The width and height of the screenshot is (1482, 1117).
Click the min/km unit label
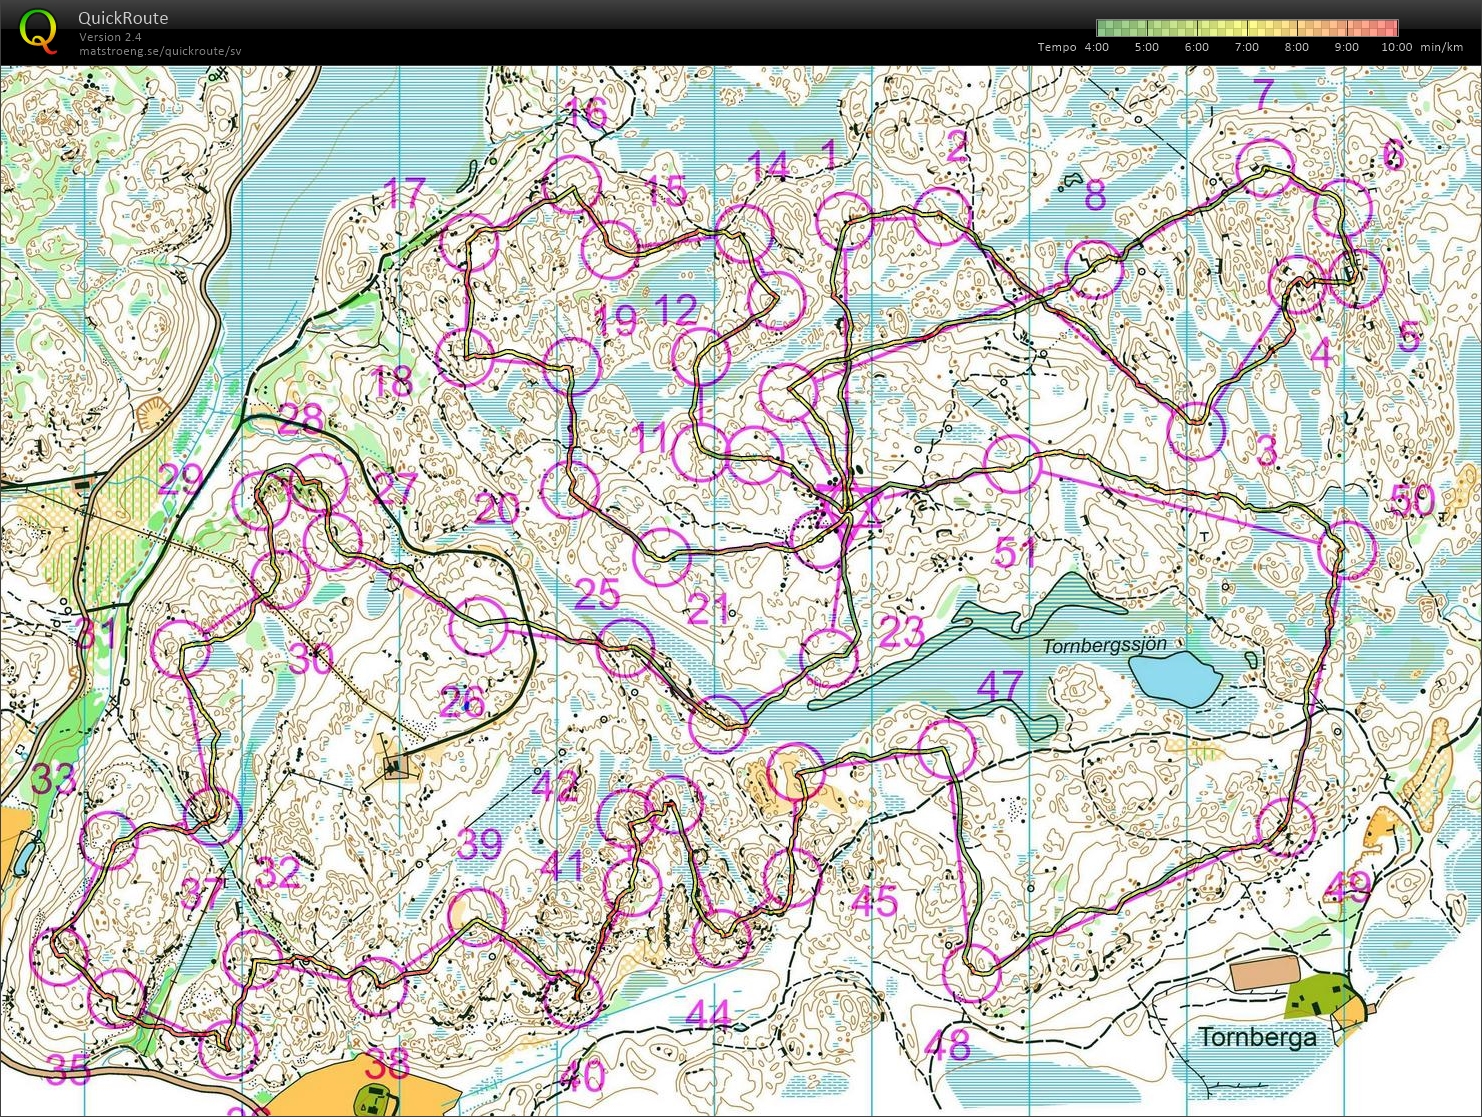pos(1442,47)
